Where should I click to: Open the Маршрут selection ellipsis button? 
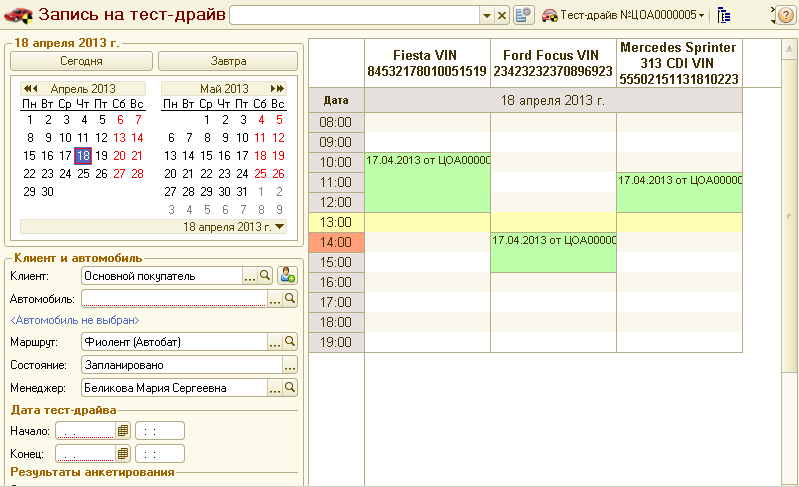[275, 342]
